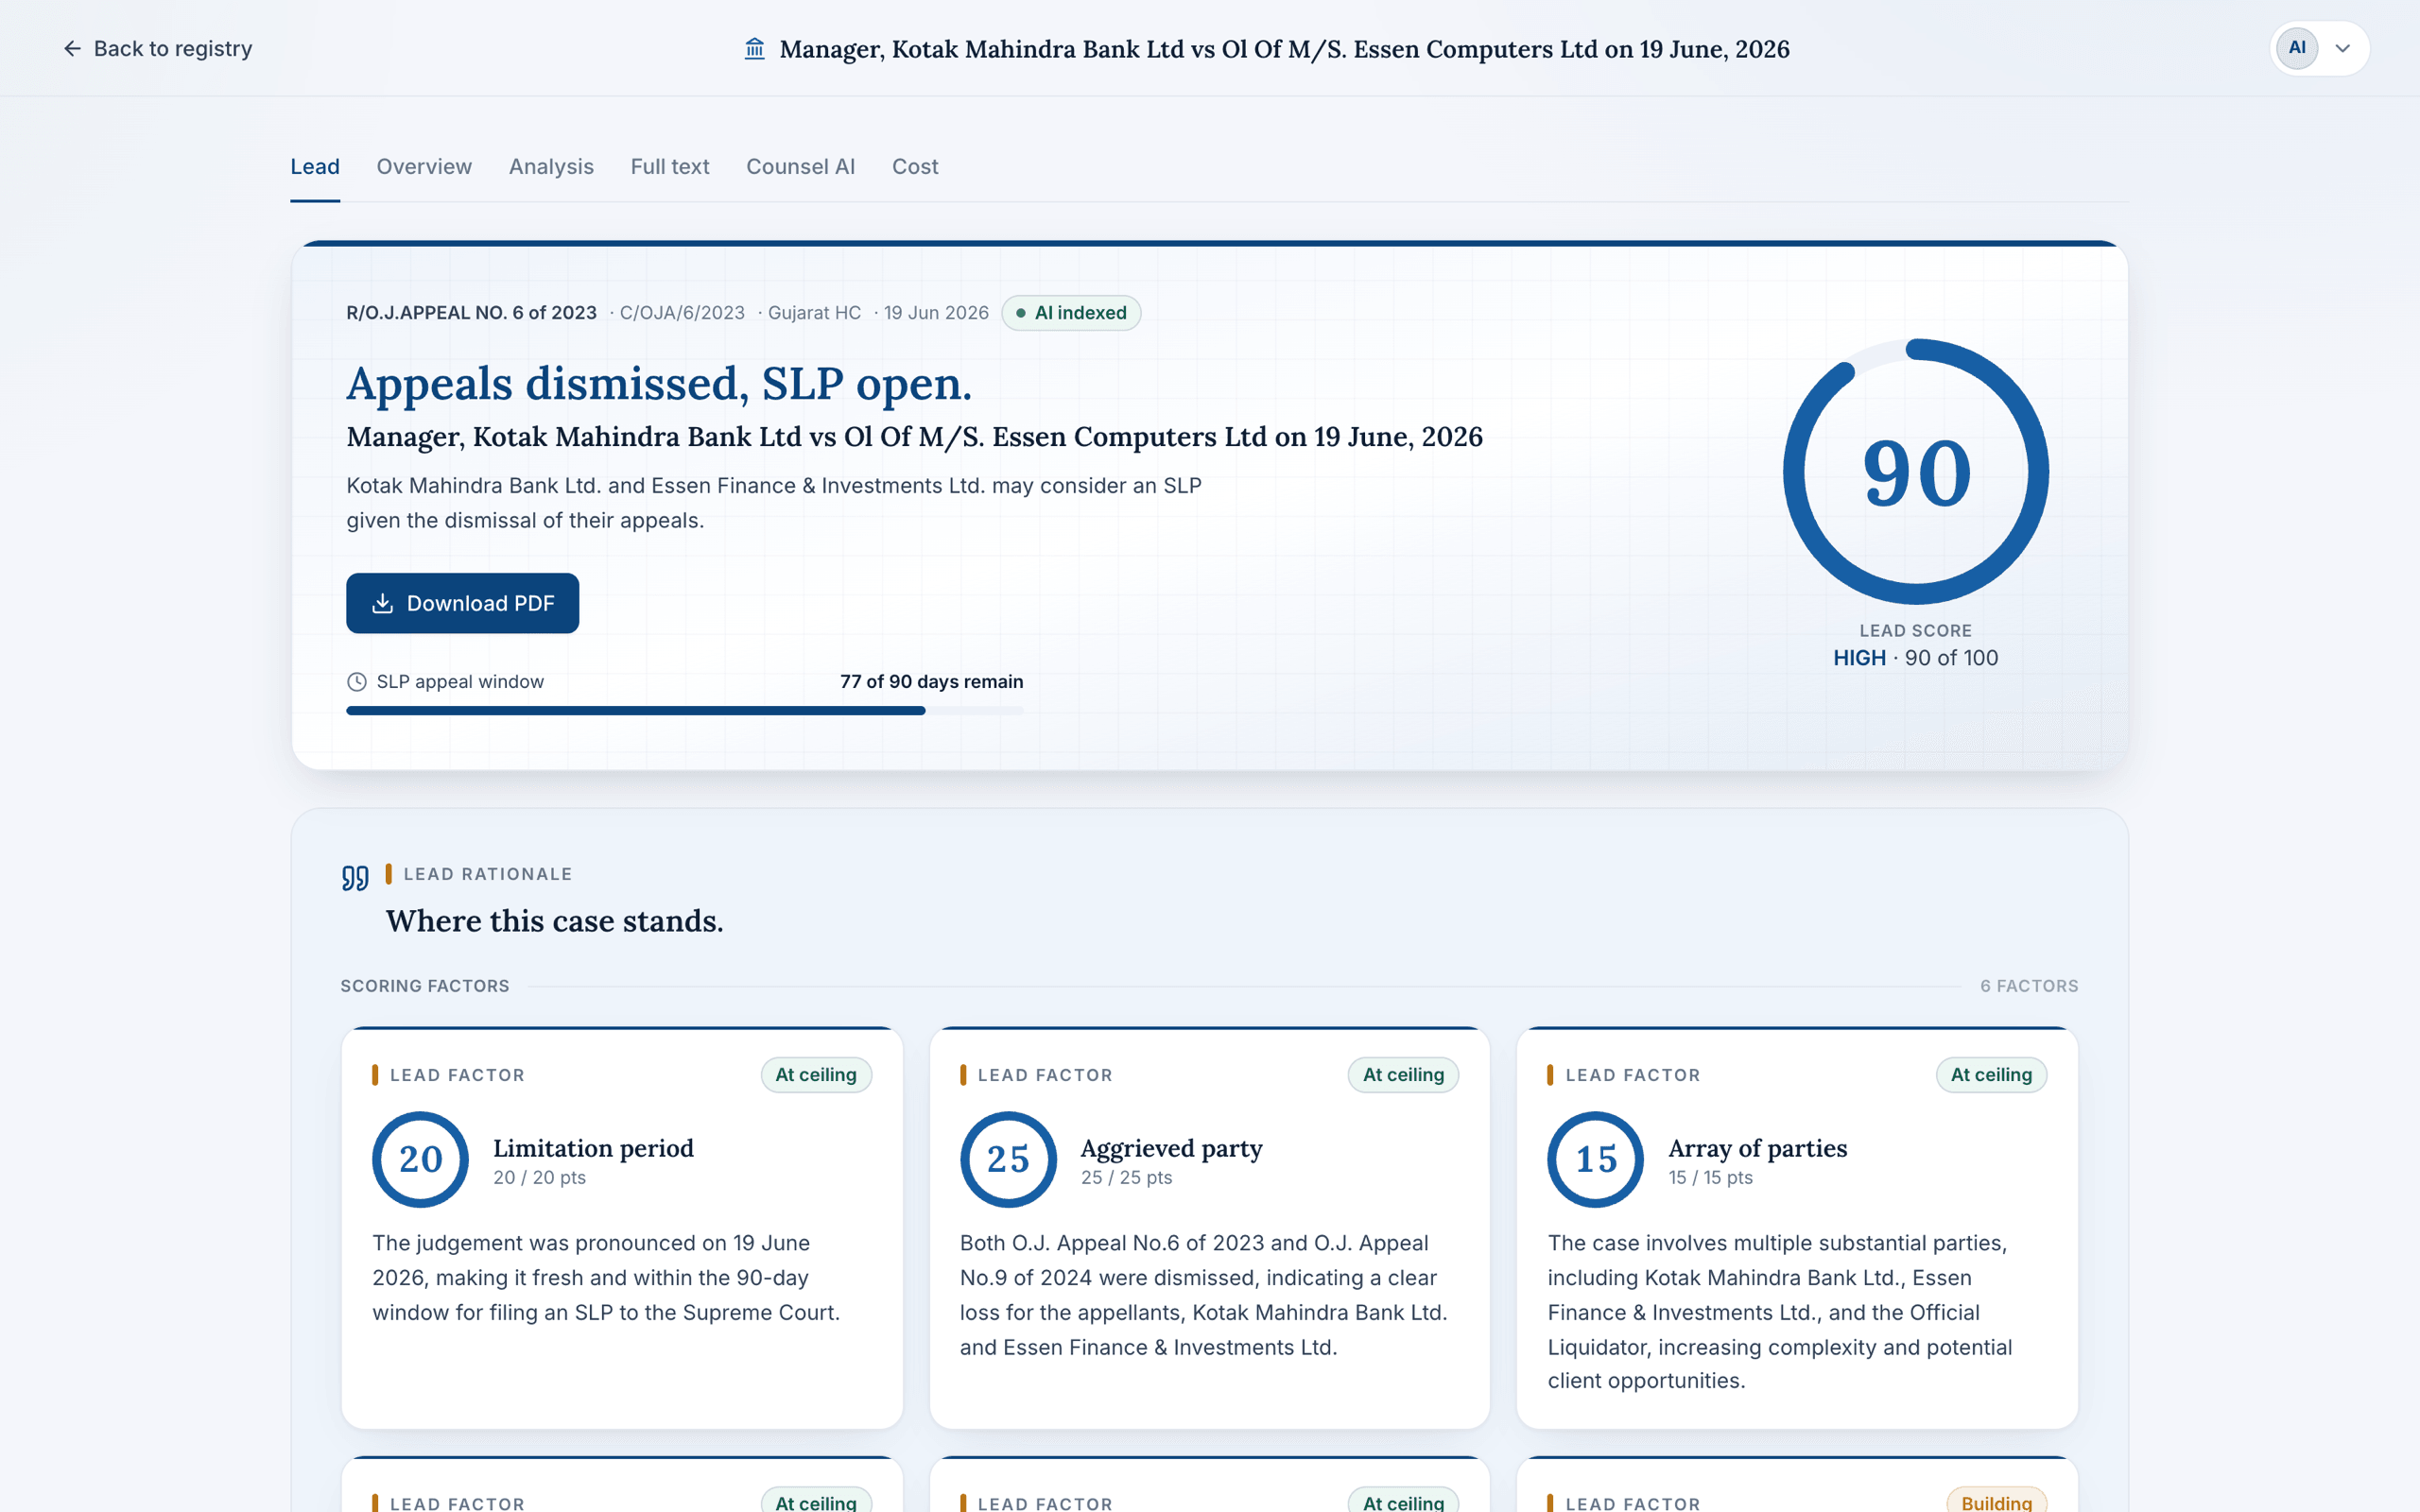The width and height of the screenshot is (2420, 1512).
Task: Click the download icon in Download PDF
Action: pos(382,603)
